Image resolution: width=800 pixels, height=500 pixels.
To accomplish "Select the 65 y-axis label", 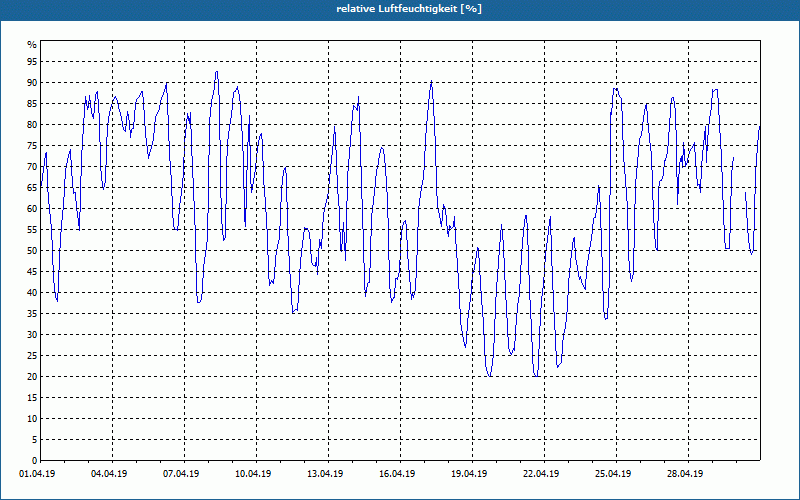I will [x=32, y=187].
